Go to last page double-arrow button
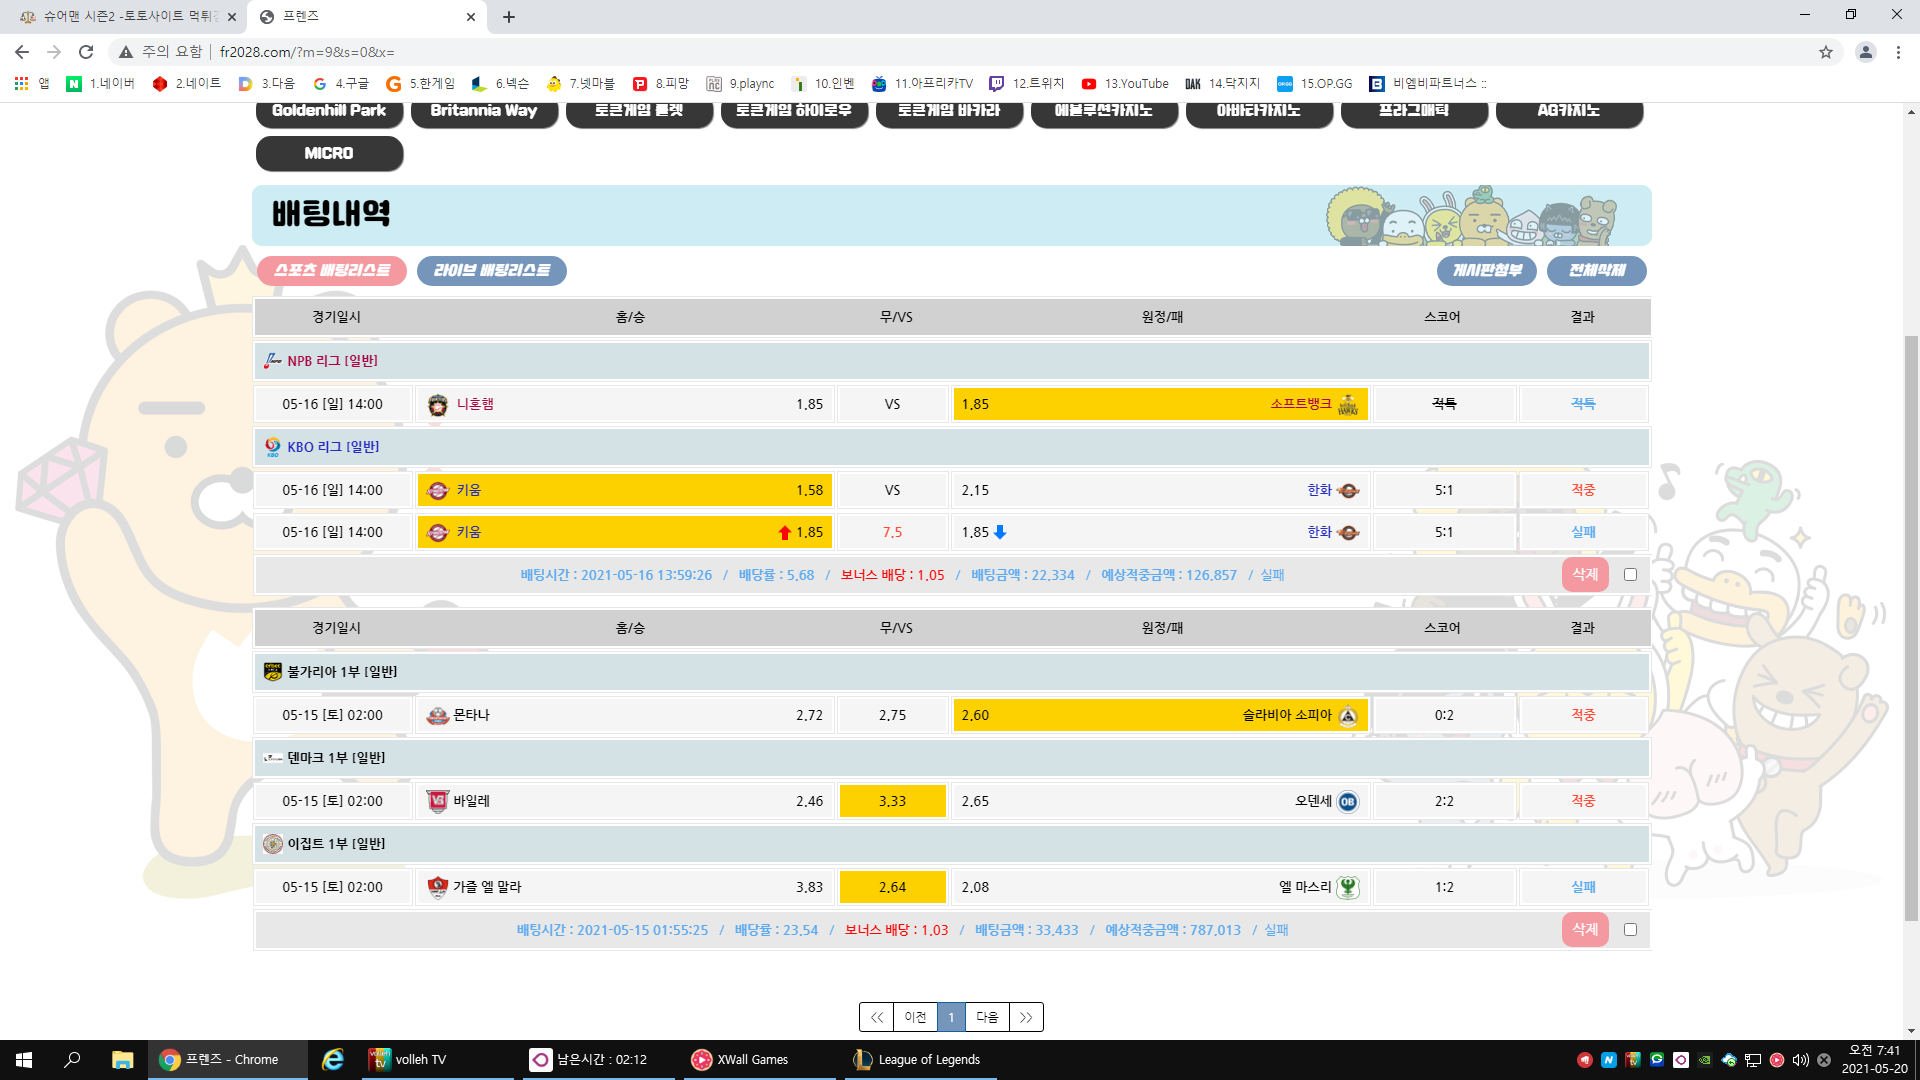 pyautogui.click(x=1026, y=1017)
